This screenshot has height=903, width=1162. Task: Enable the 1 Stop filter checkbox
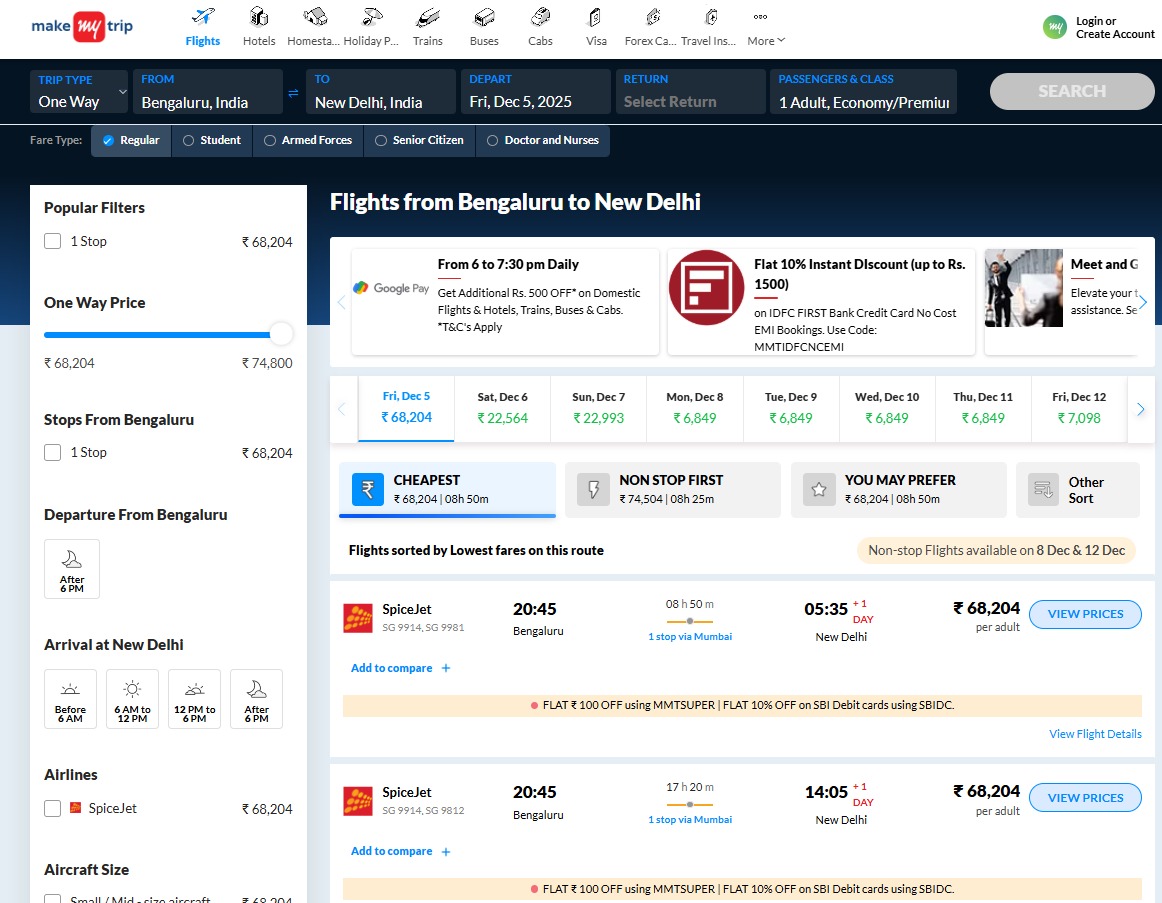pos(51,240)
